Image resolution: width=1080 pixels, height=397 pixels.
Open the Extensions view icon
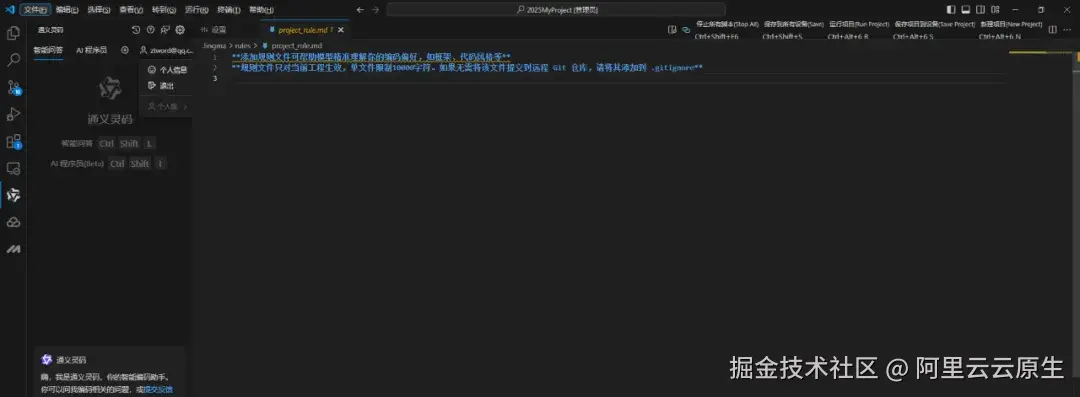[x=13, y=142]
